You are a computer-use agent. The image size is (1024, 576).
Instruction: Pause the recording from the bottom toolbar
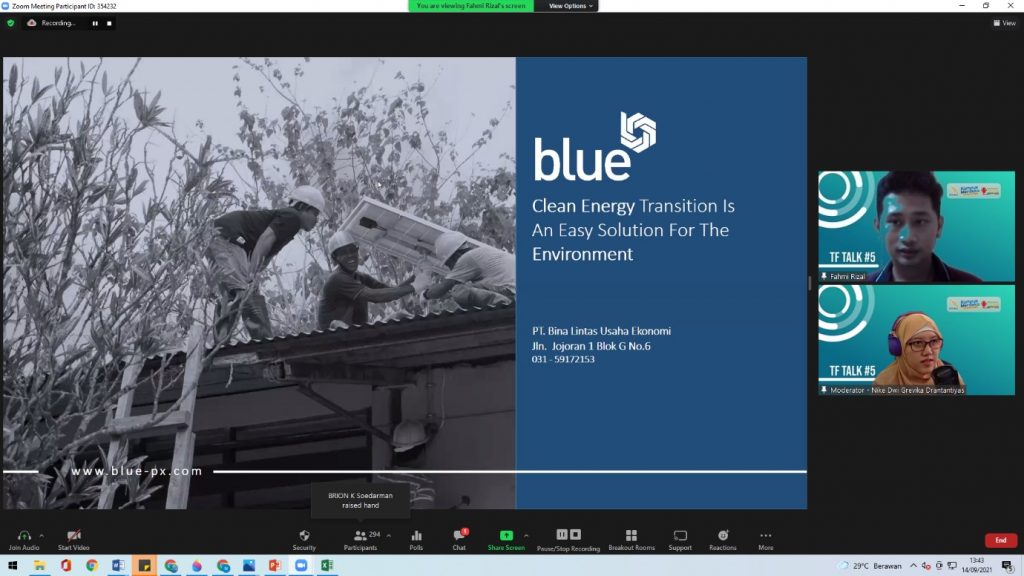coord(562,534)
